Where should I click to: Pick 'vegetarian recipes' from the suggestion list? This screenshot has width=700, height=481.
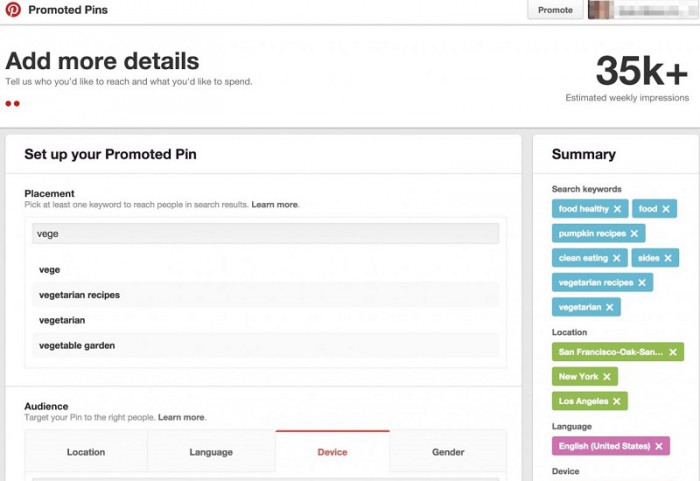click(79, 295)
